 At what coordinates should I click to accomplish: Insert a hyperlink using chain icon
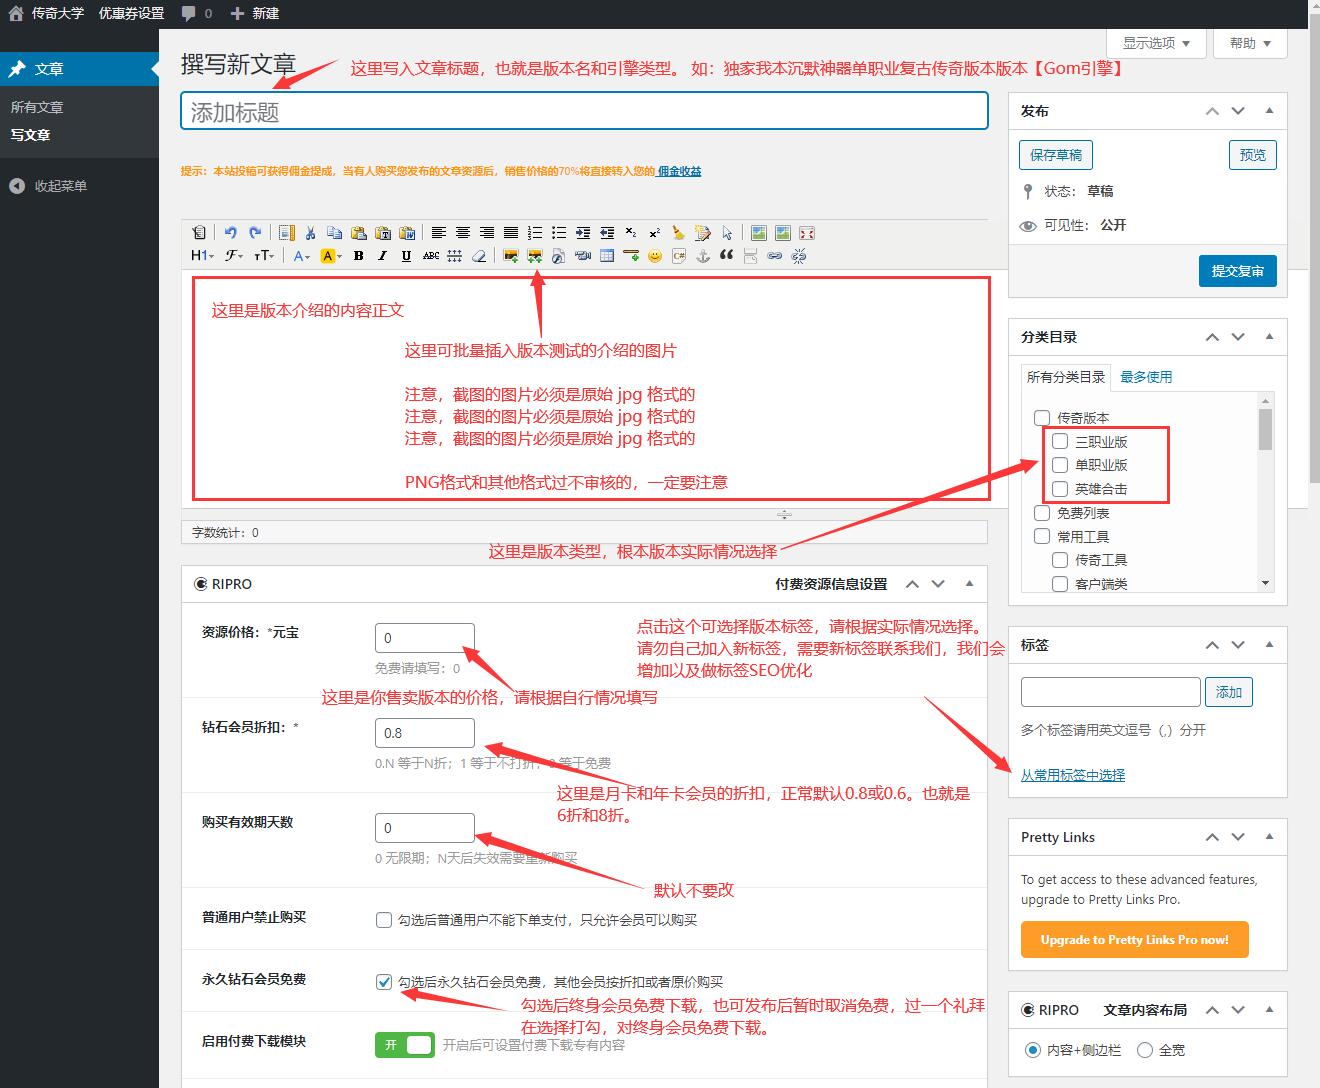[775, 256]
